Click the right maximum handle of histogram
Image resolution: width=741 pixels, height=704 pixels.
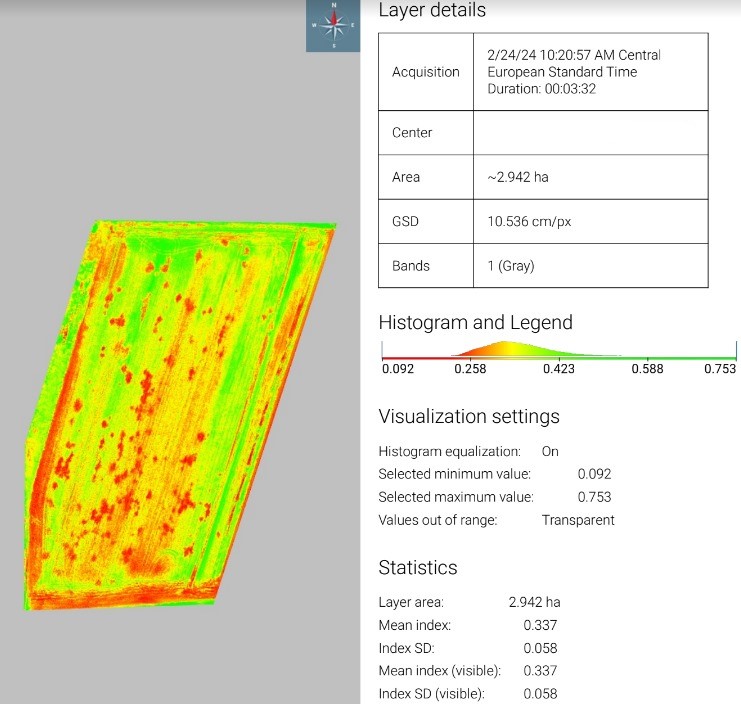[x=736, y=349]
